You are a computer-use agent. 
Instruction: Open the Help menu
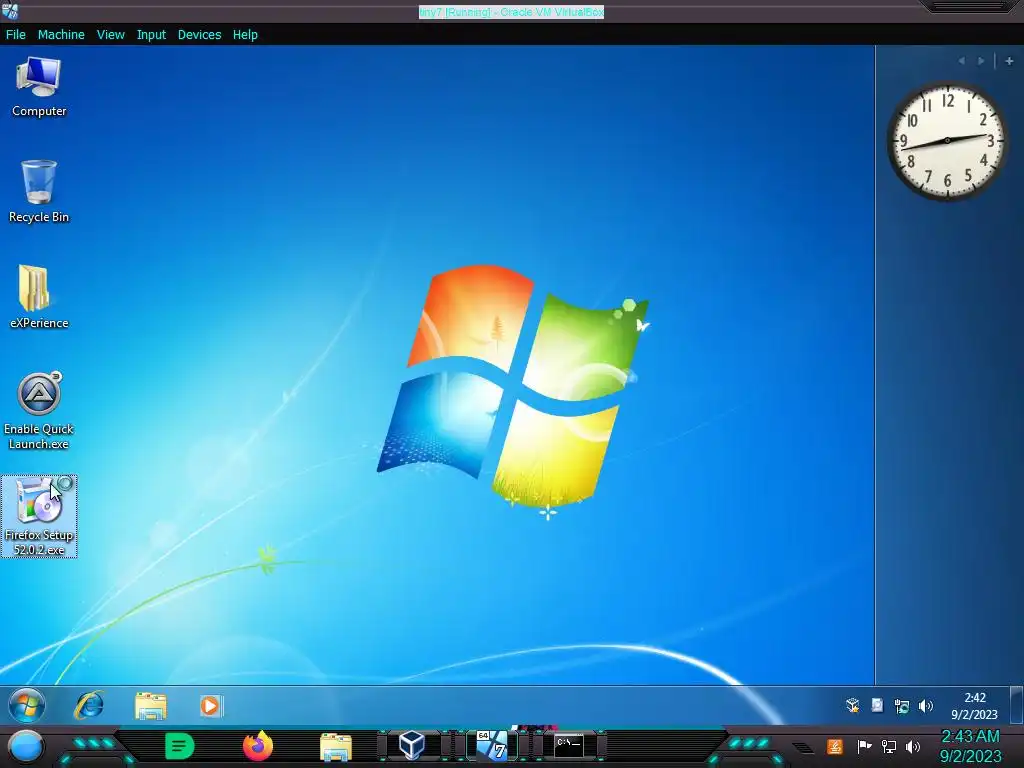click(245, 35)
